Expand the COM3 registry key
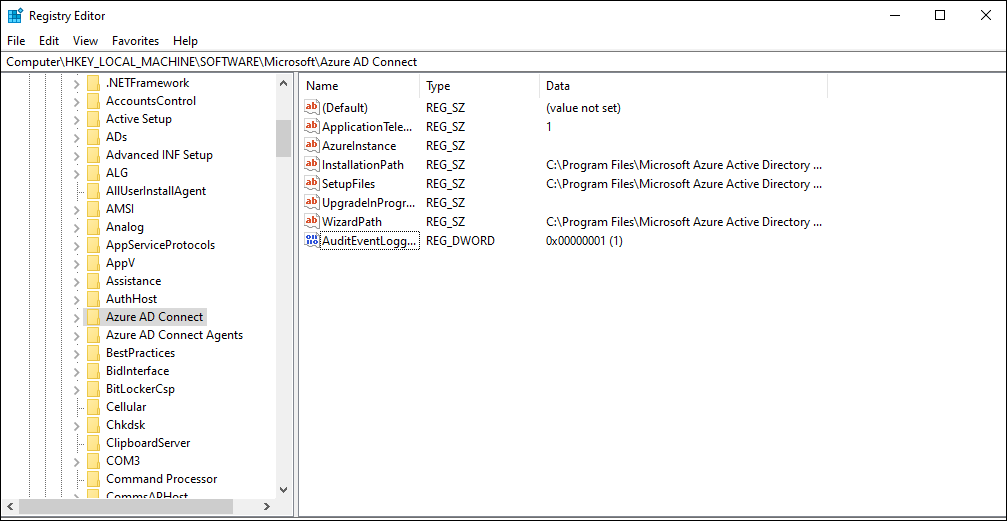1007x521 pixels. tap(76, 461)
